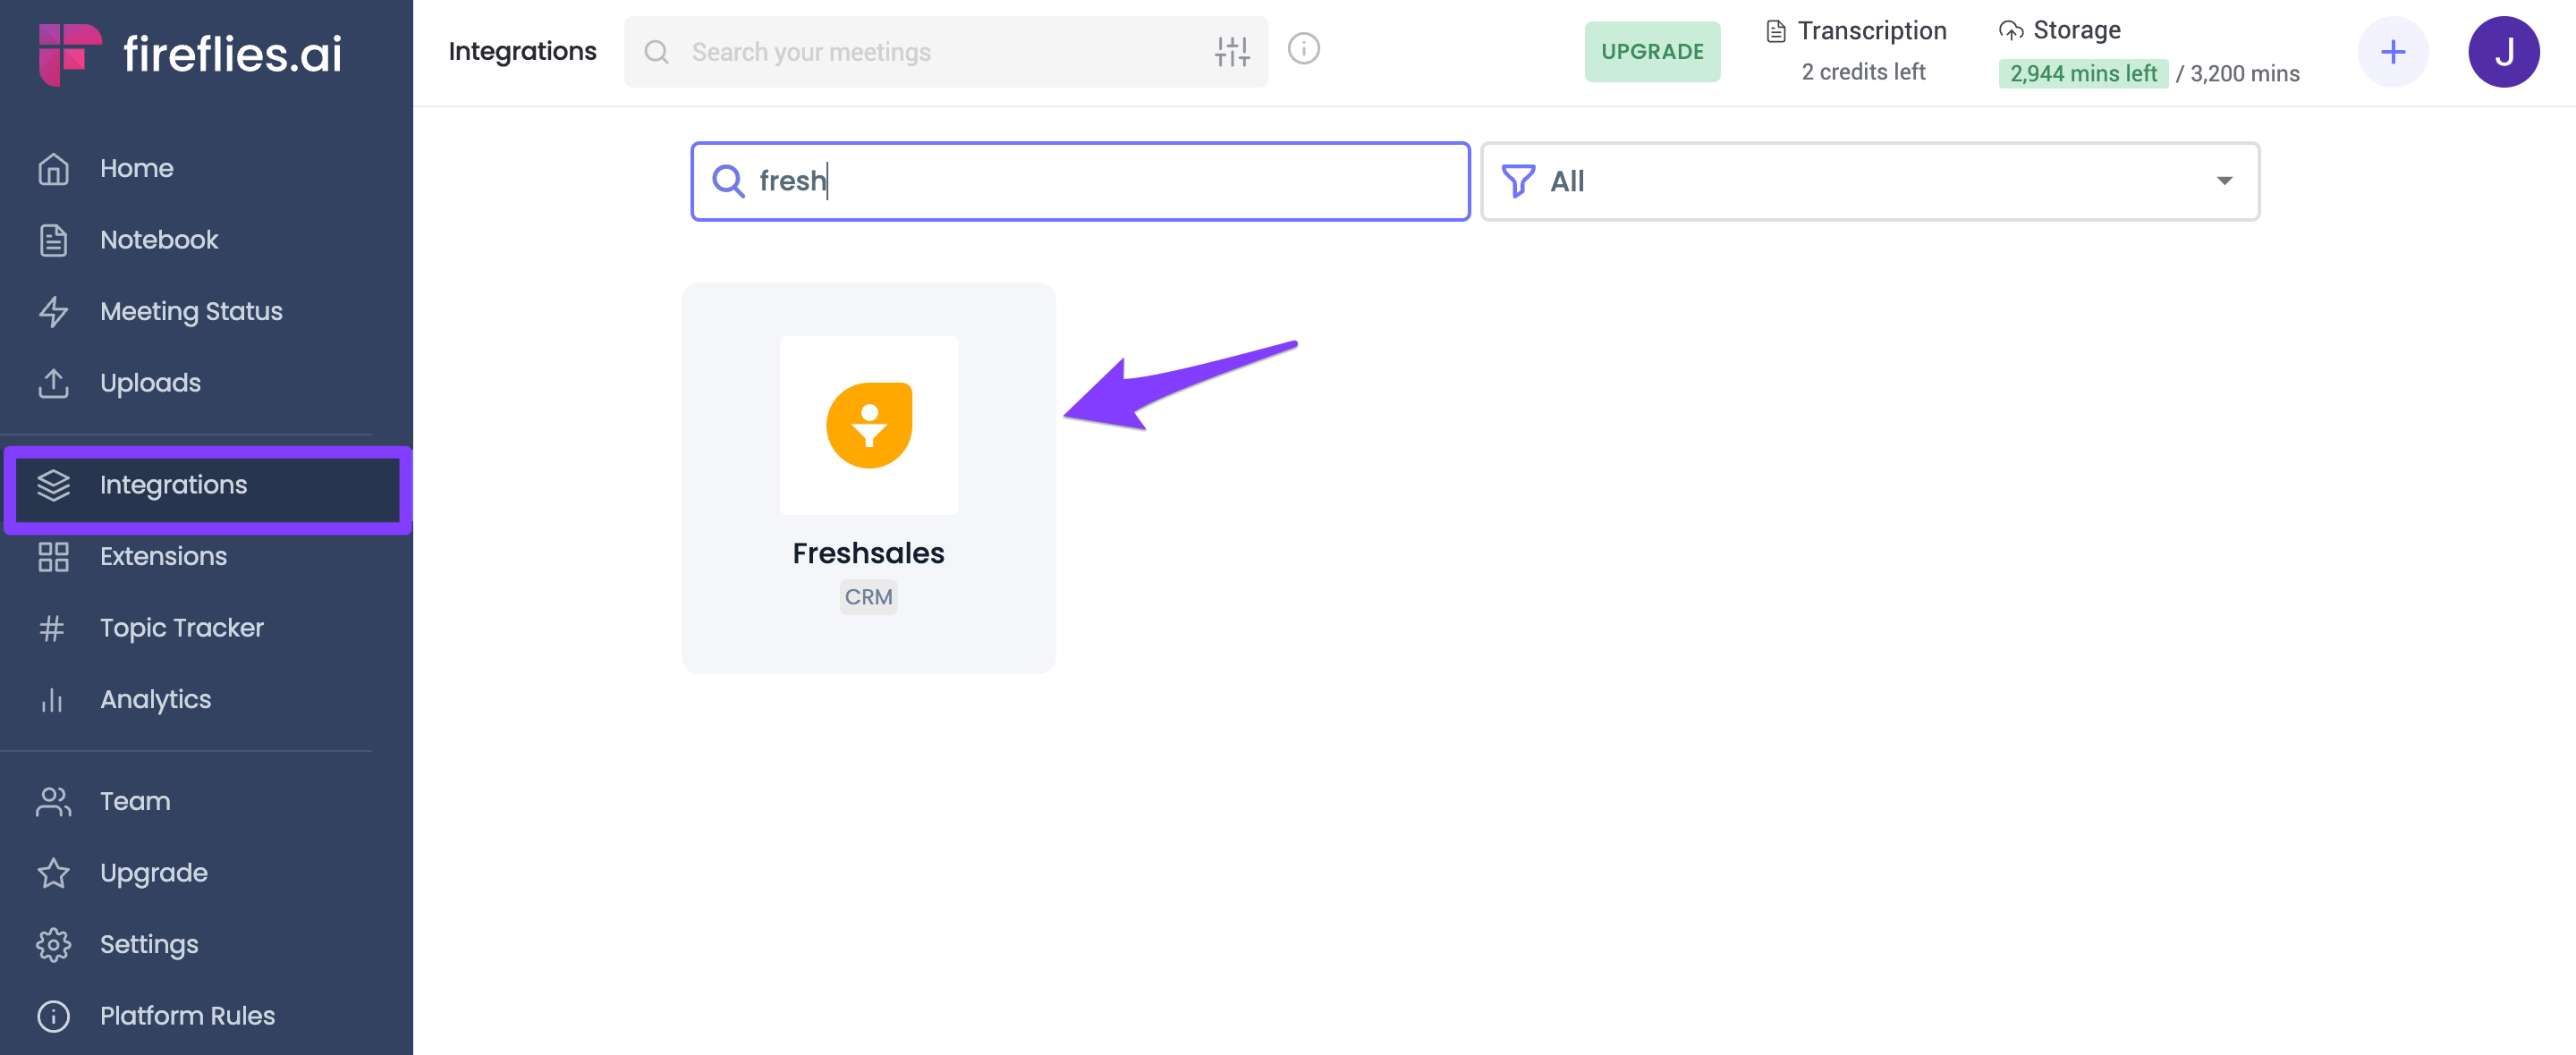Click the info circle icon
The image size is (2576, 1055).
(x=1303, y=49)
